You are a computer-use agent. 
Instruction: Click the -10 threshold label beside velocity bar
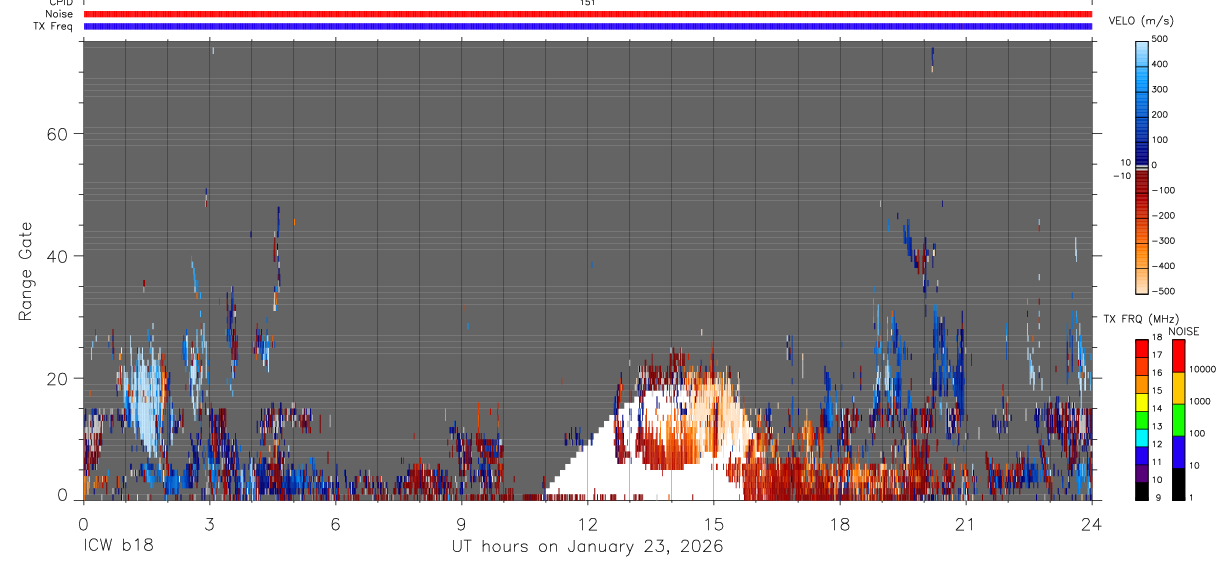[1120, 175]
